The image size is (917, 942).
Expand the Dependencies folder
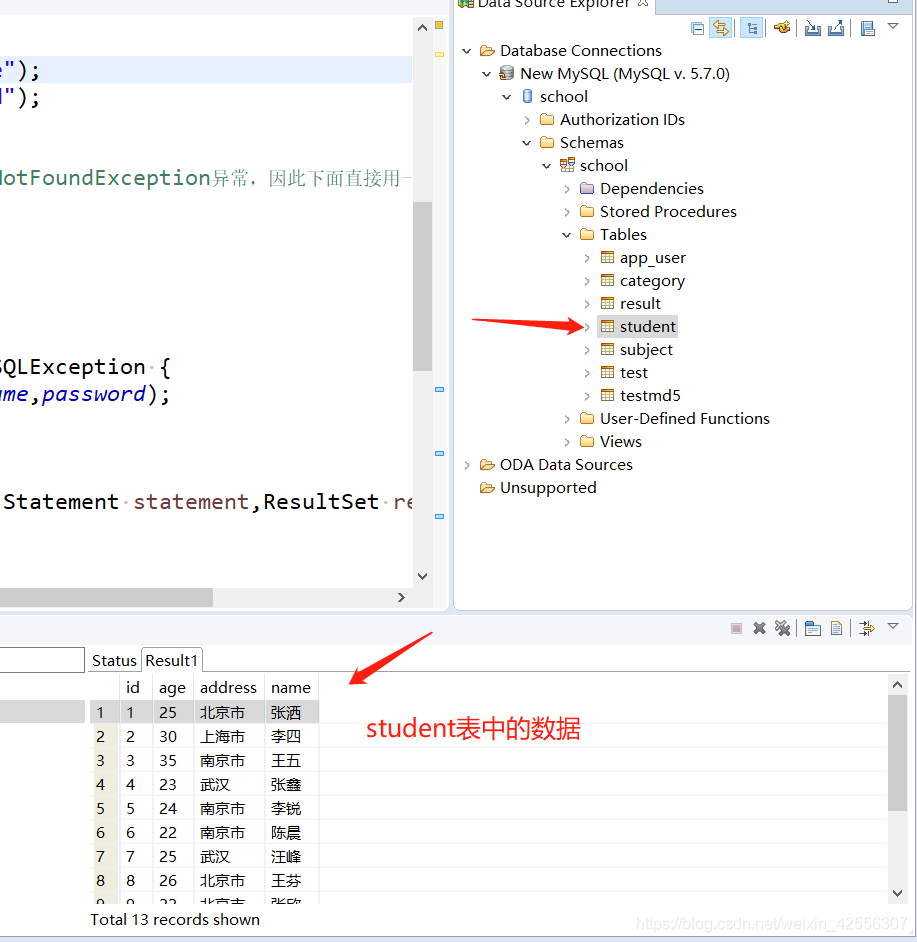tap(567, 189)
